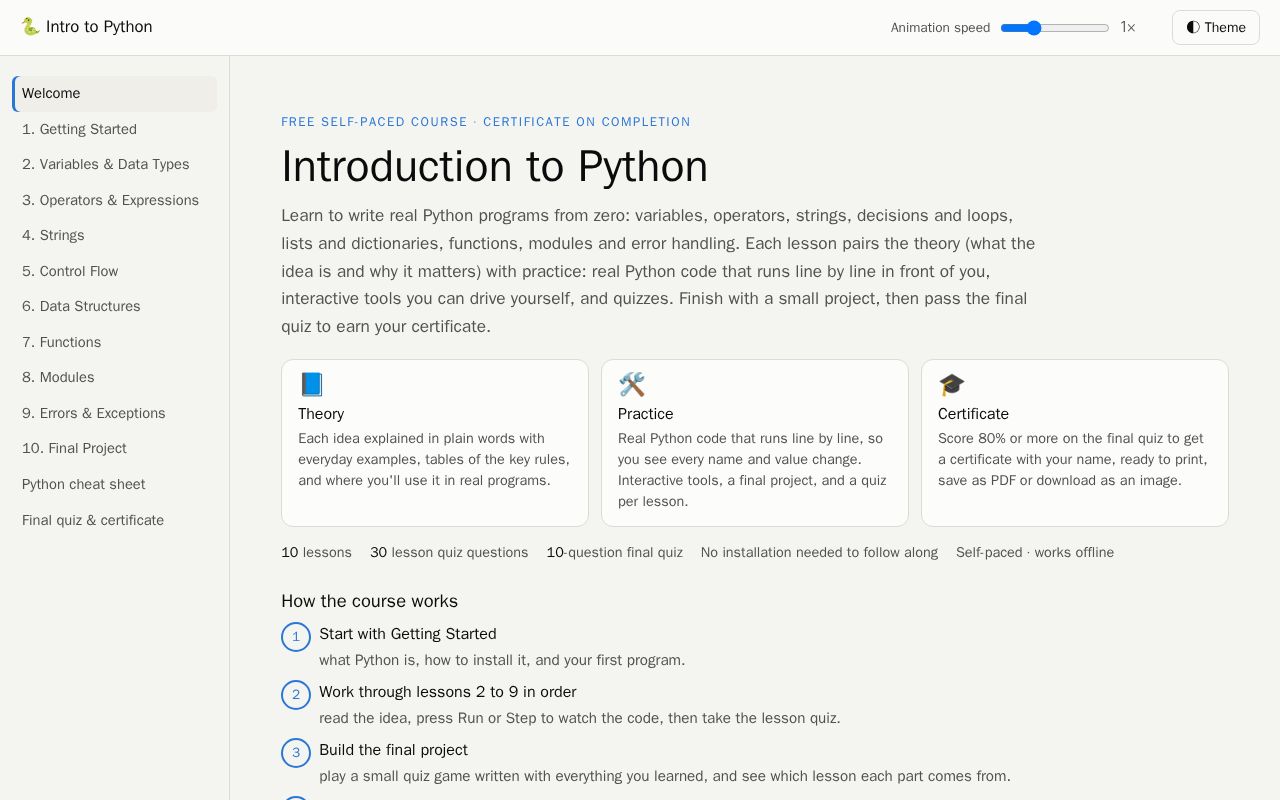Adjust the Animation speed slider

coord(1055,28)
